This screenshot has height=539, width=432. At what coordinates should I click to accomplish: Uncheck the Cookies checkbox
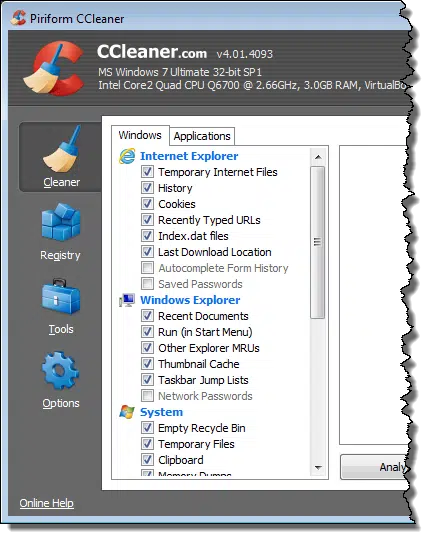147,204
